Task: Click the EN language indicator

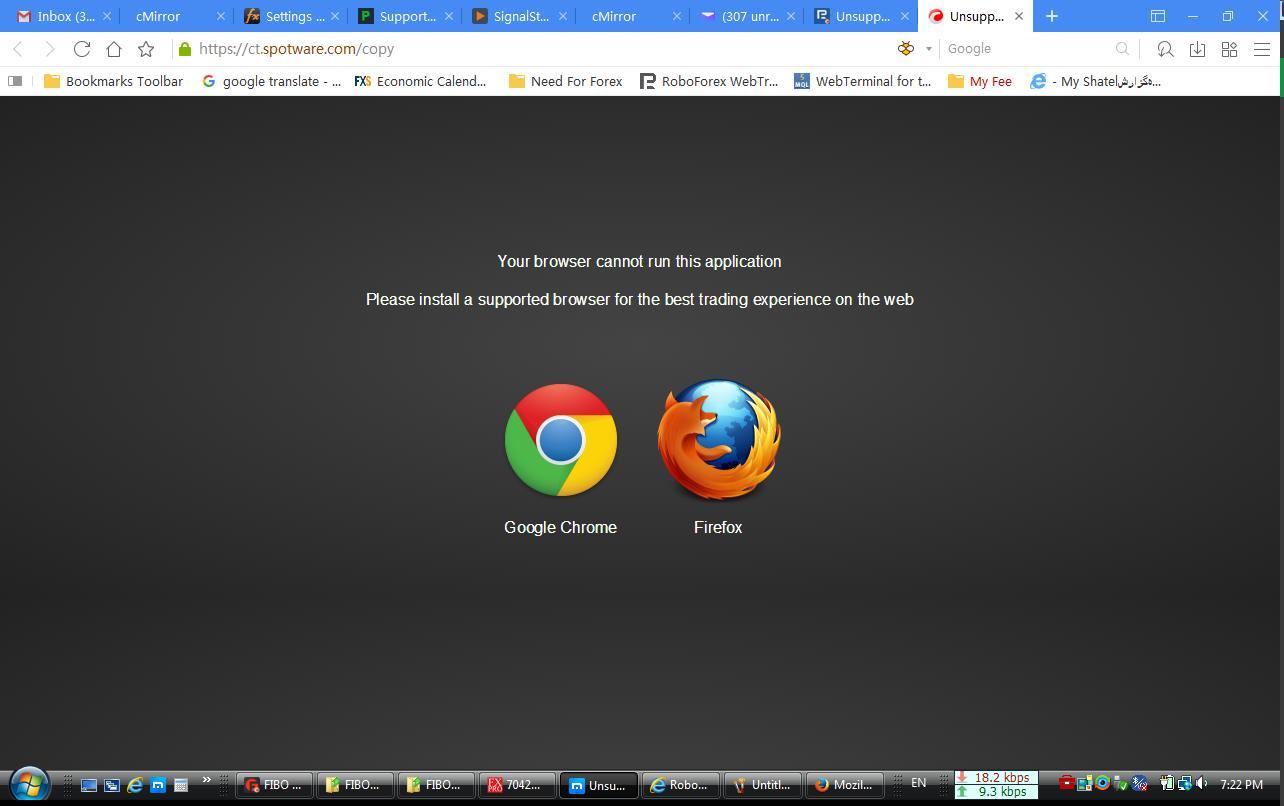Action: [x=918, y=783]
